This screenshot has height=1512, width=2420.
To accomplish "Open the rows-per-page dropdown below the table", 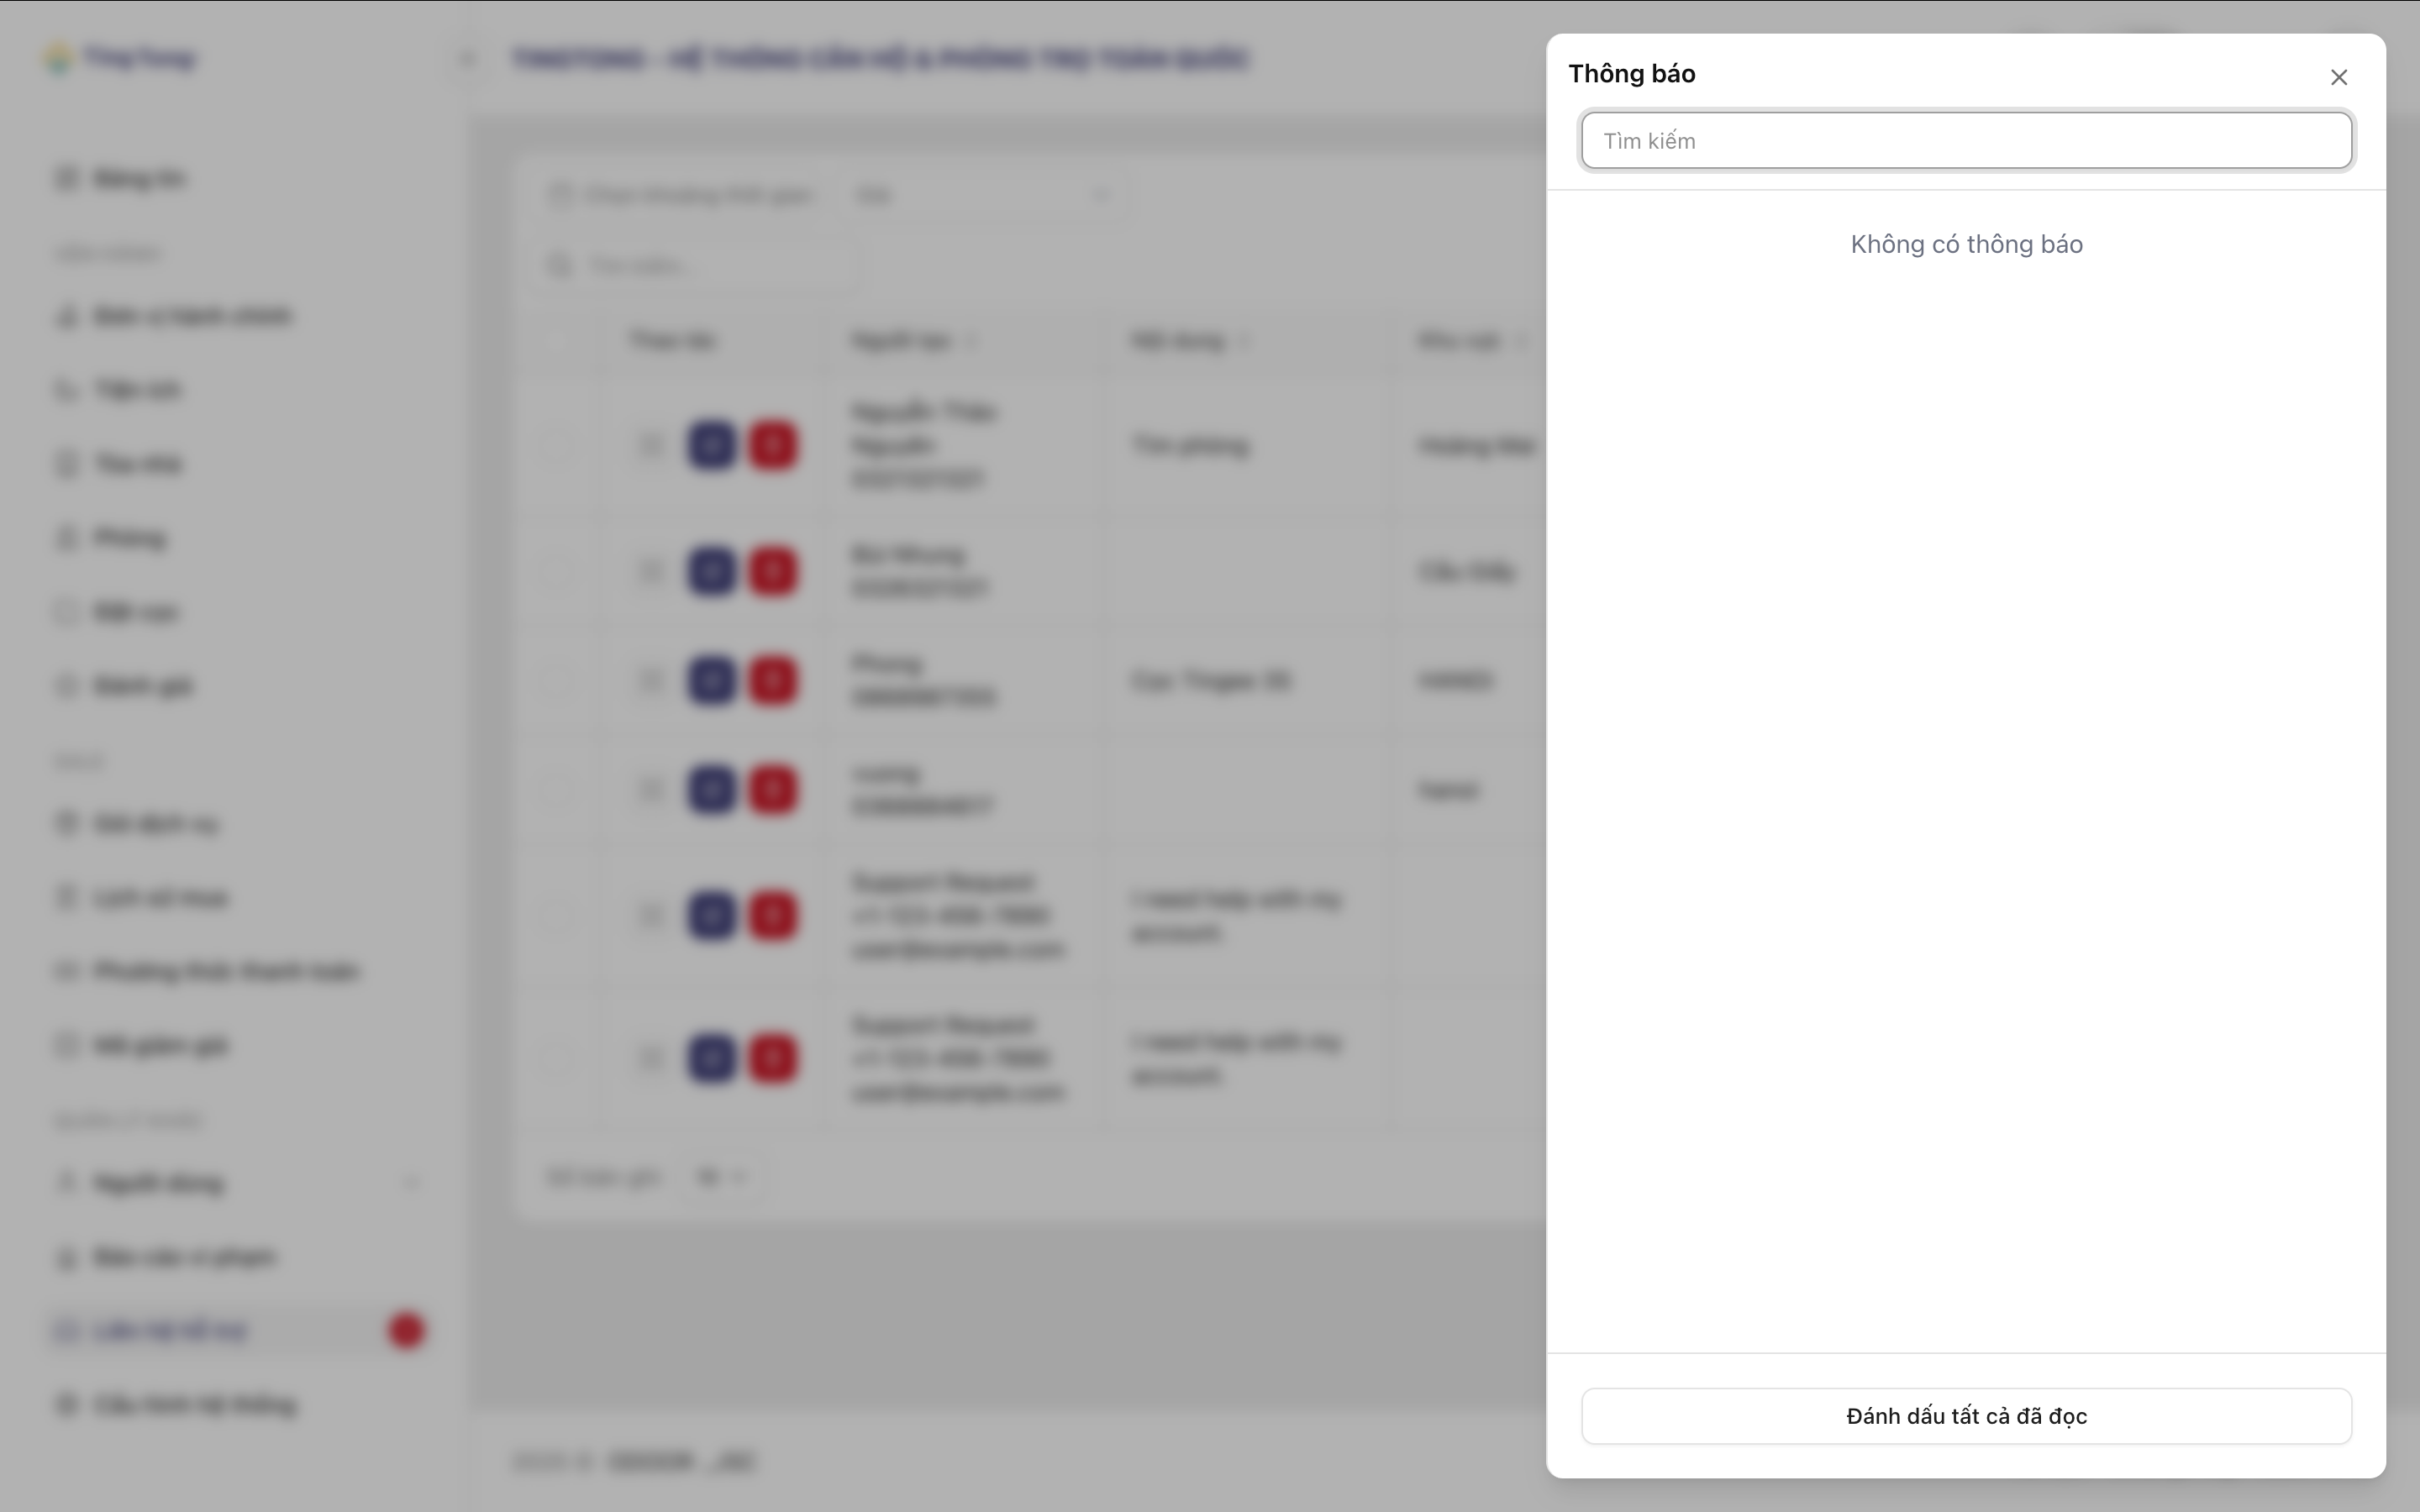I will pos(722,1177).
